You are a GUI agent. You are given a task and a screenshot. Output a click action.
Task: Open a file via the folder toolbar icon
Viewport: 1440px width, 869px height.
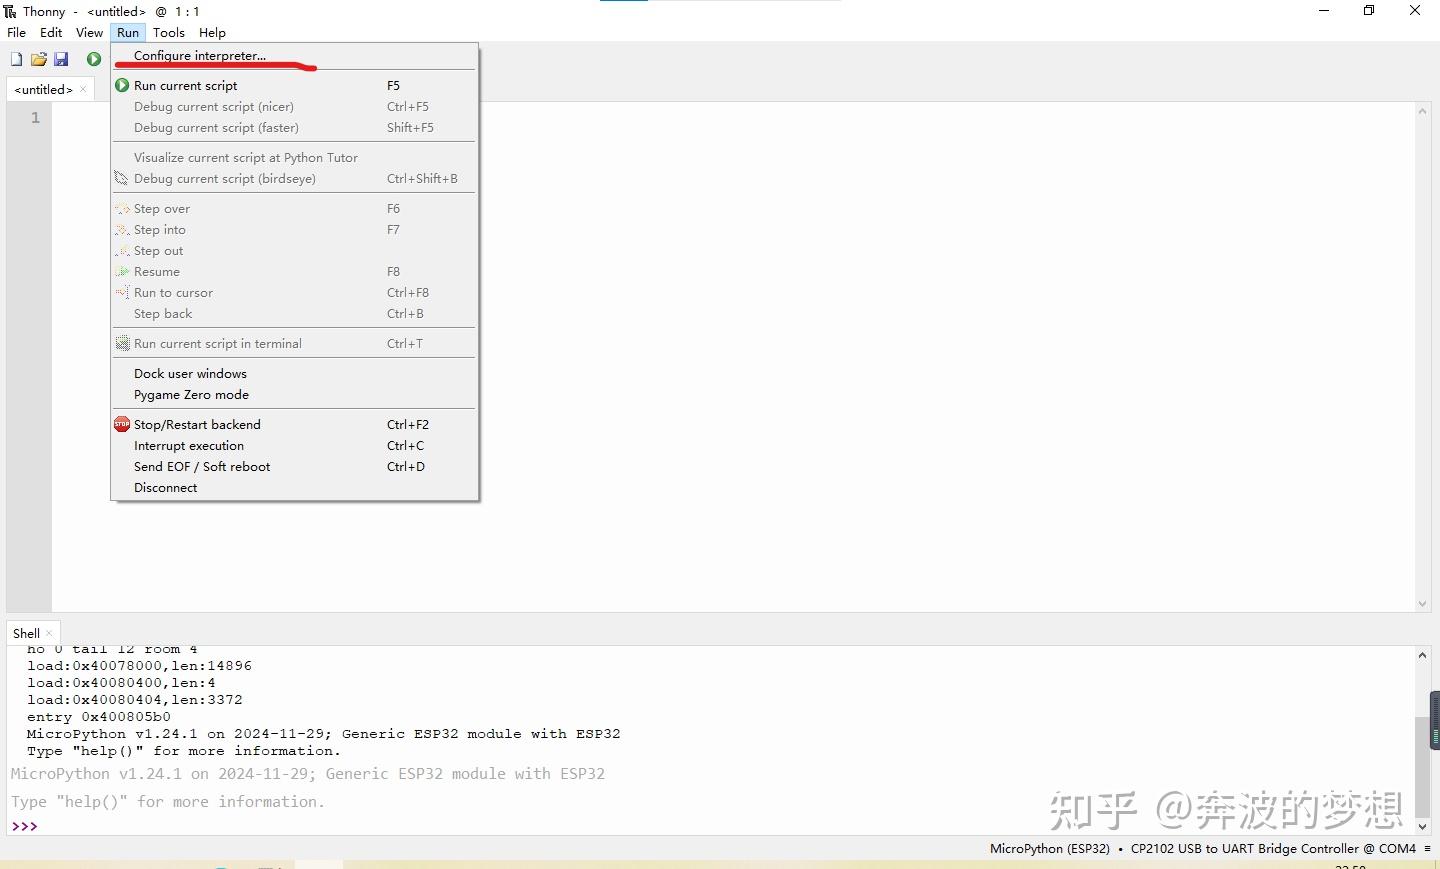pos(39,59)
